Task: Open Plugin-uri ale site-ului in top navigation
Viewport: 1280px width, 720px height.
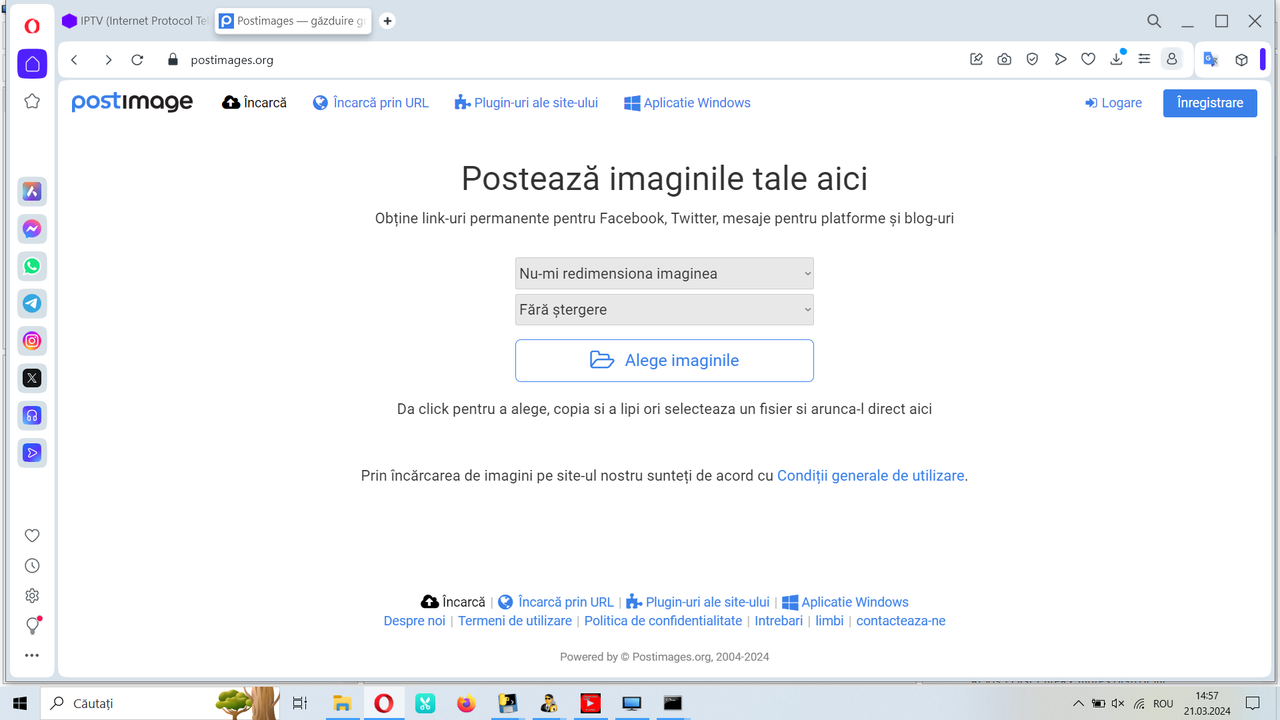Action: 526,103
